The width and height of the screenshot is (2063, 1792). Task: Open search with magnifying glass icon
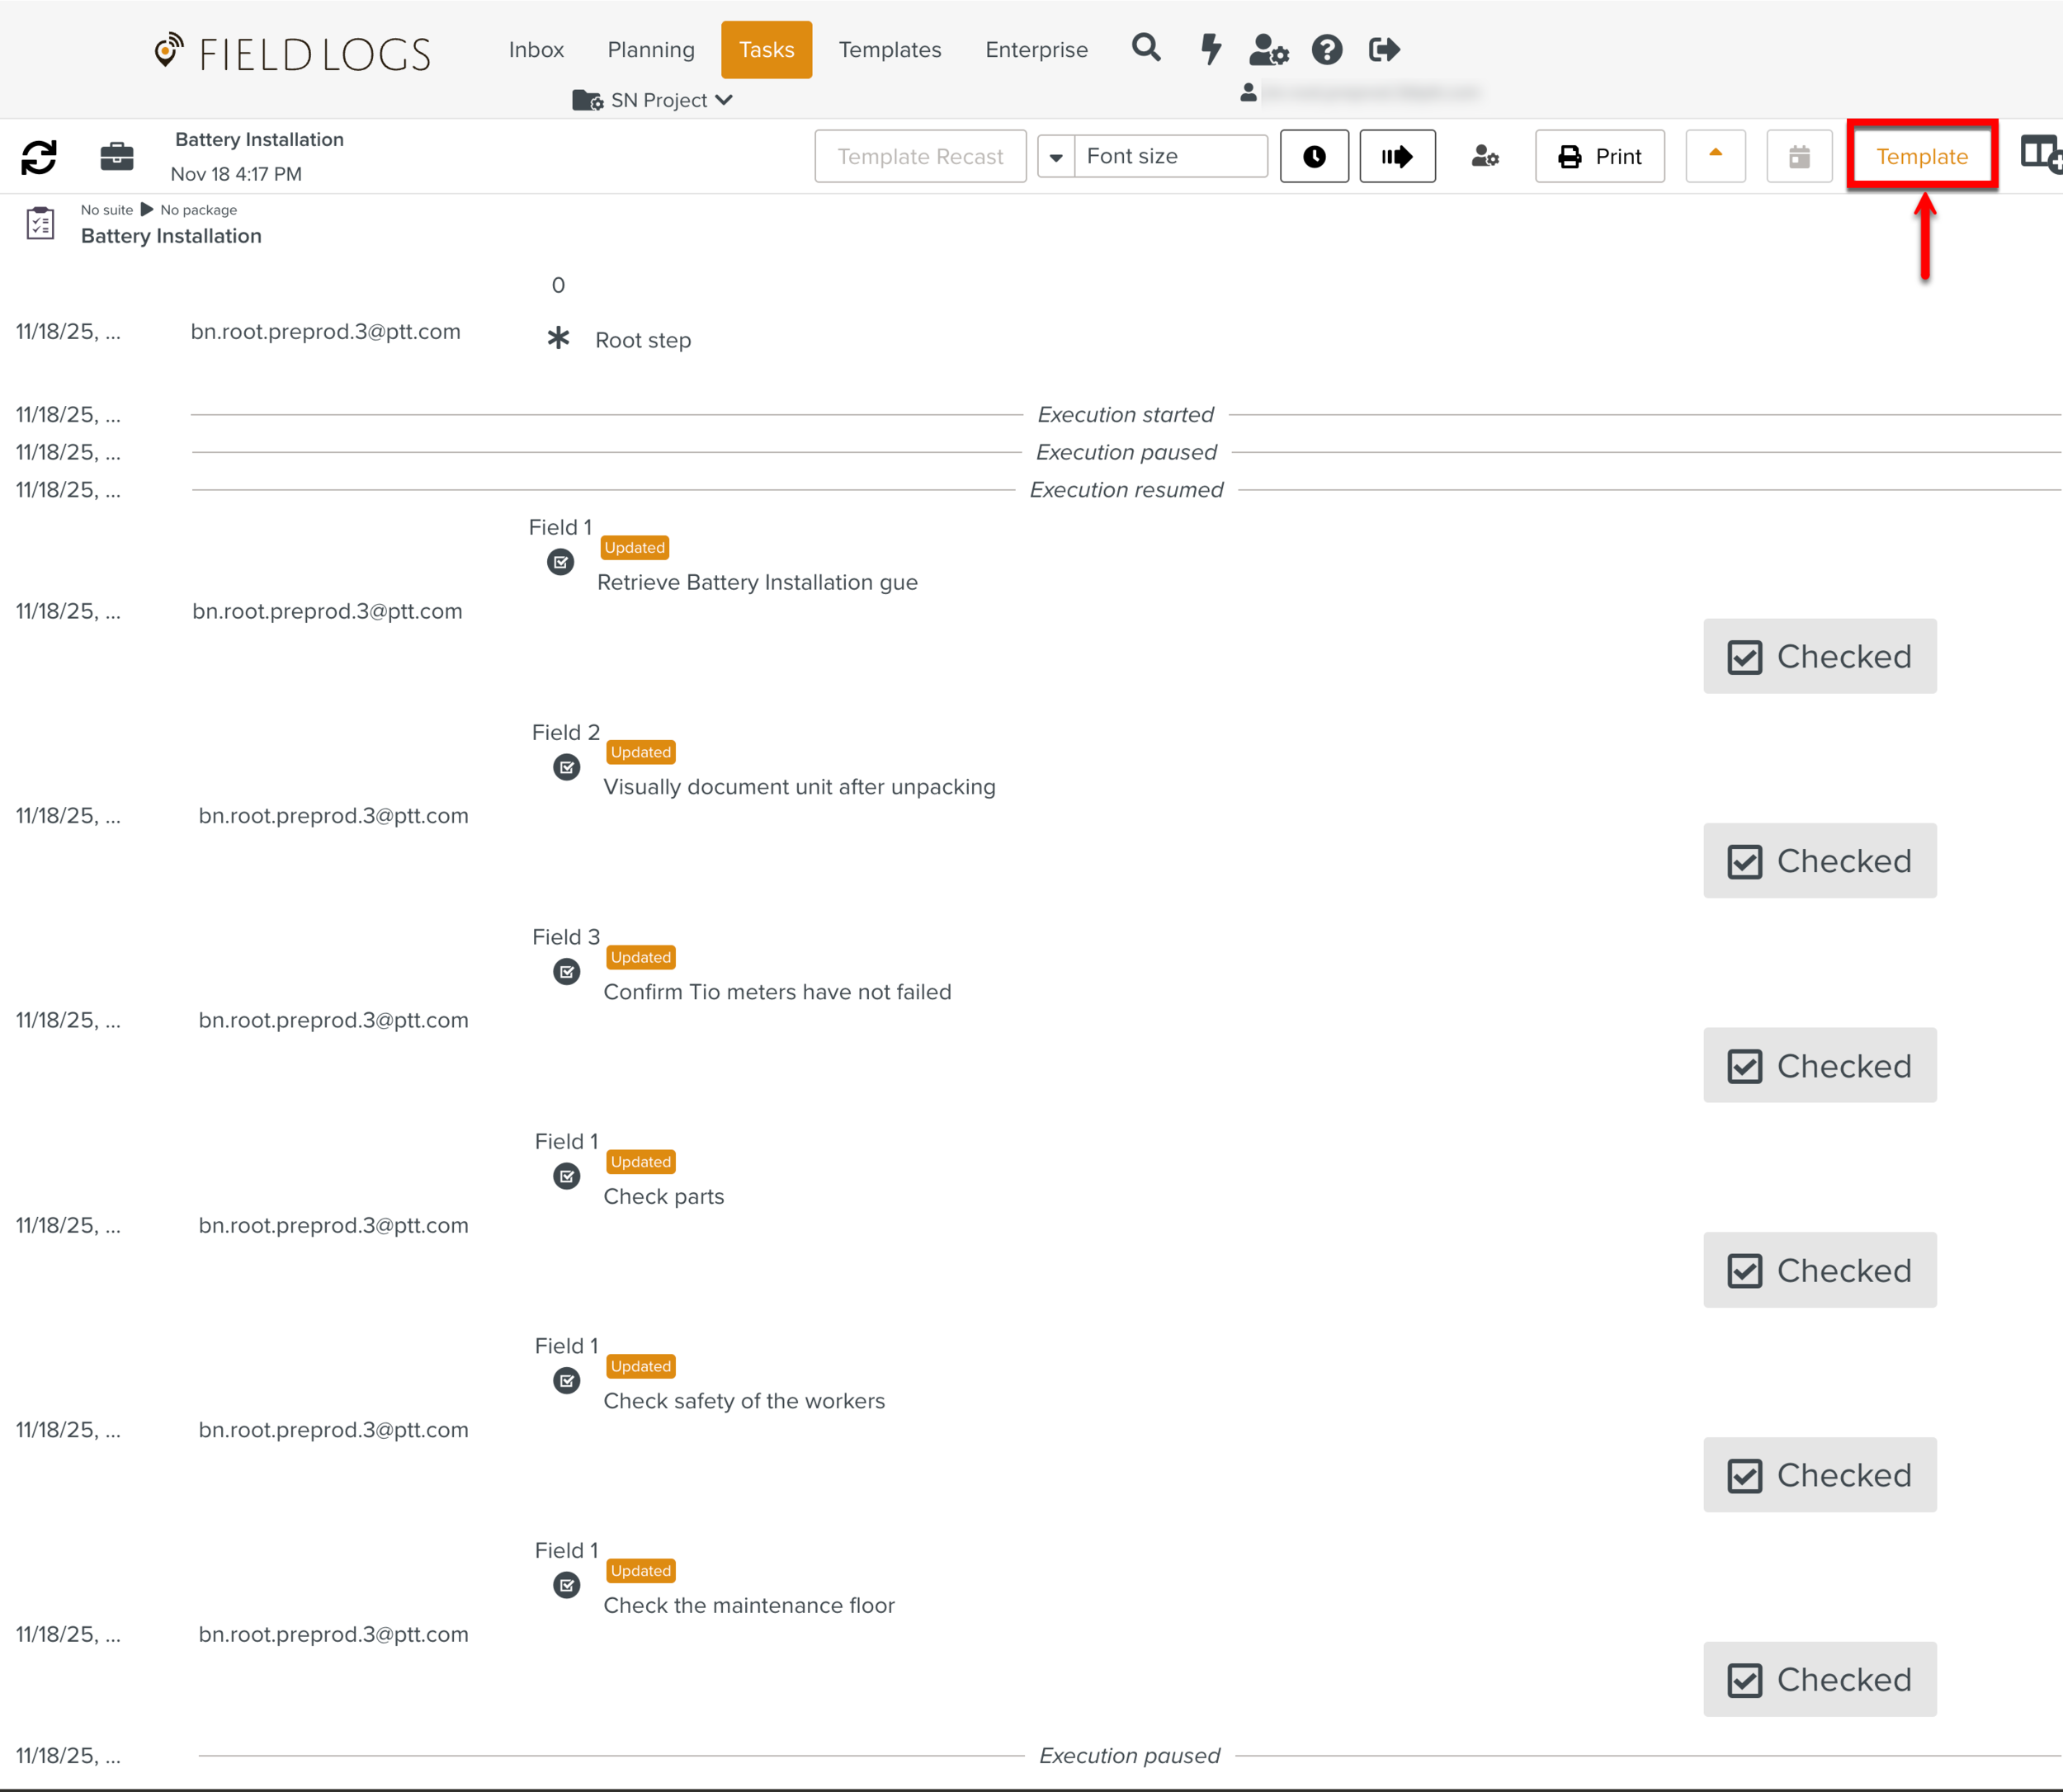click(1146, 48)
